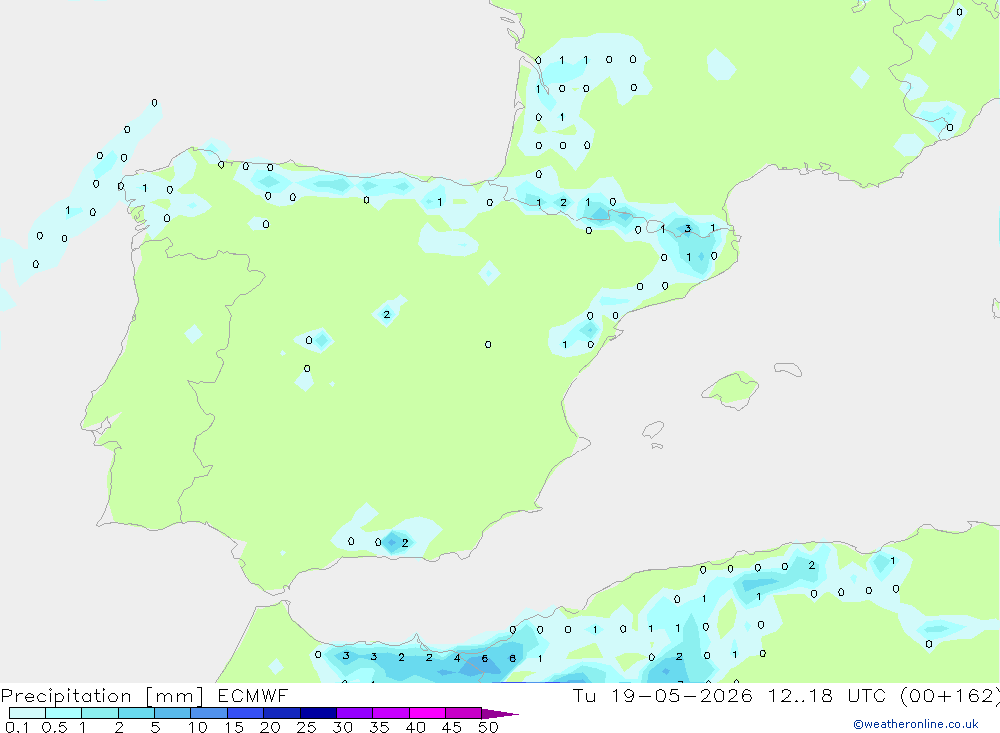This screenshot has width=1000, height=733.
Task: Open the weatheronline.co.uk copyright link
Action: [916, 724]
